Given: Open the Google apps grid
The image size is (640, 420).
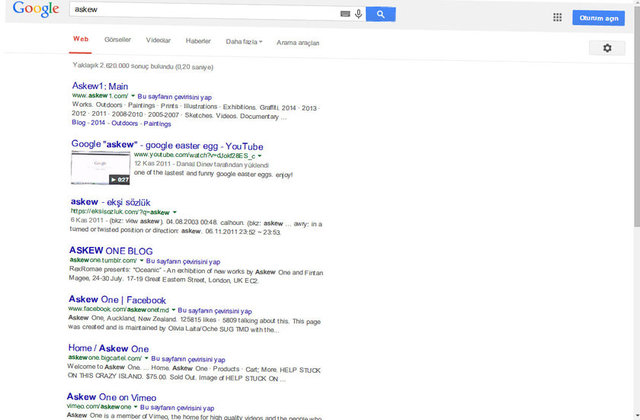Looking at the screenshot, I should coord(557,17).
